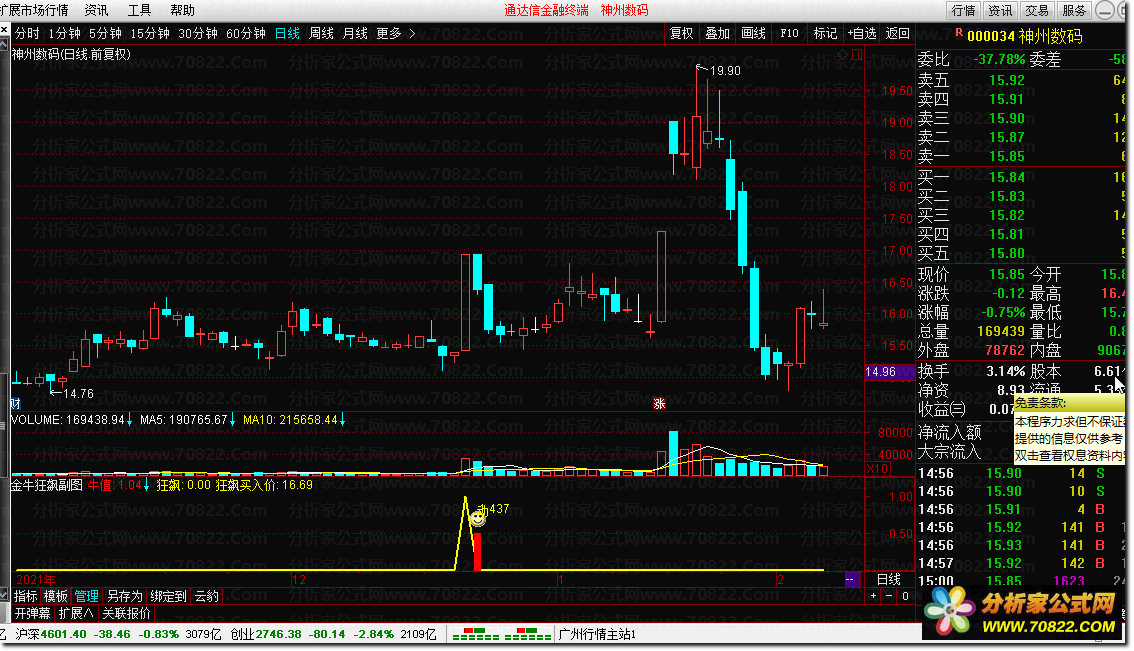1134x651 pixels.
Task: Click the 关联报价 button
Action: tap(127, 613)
